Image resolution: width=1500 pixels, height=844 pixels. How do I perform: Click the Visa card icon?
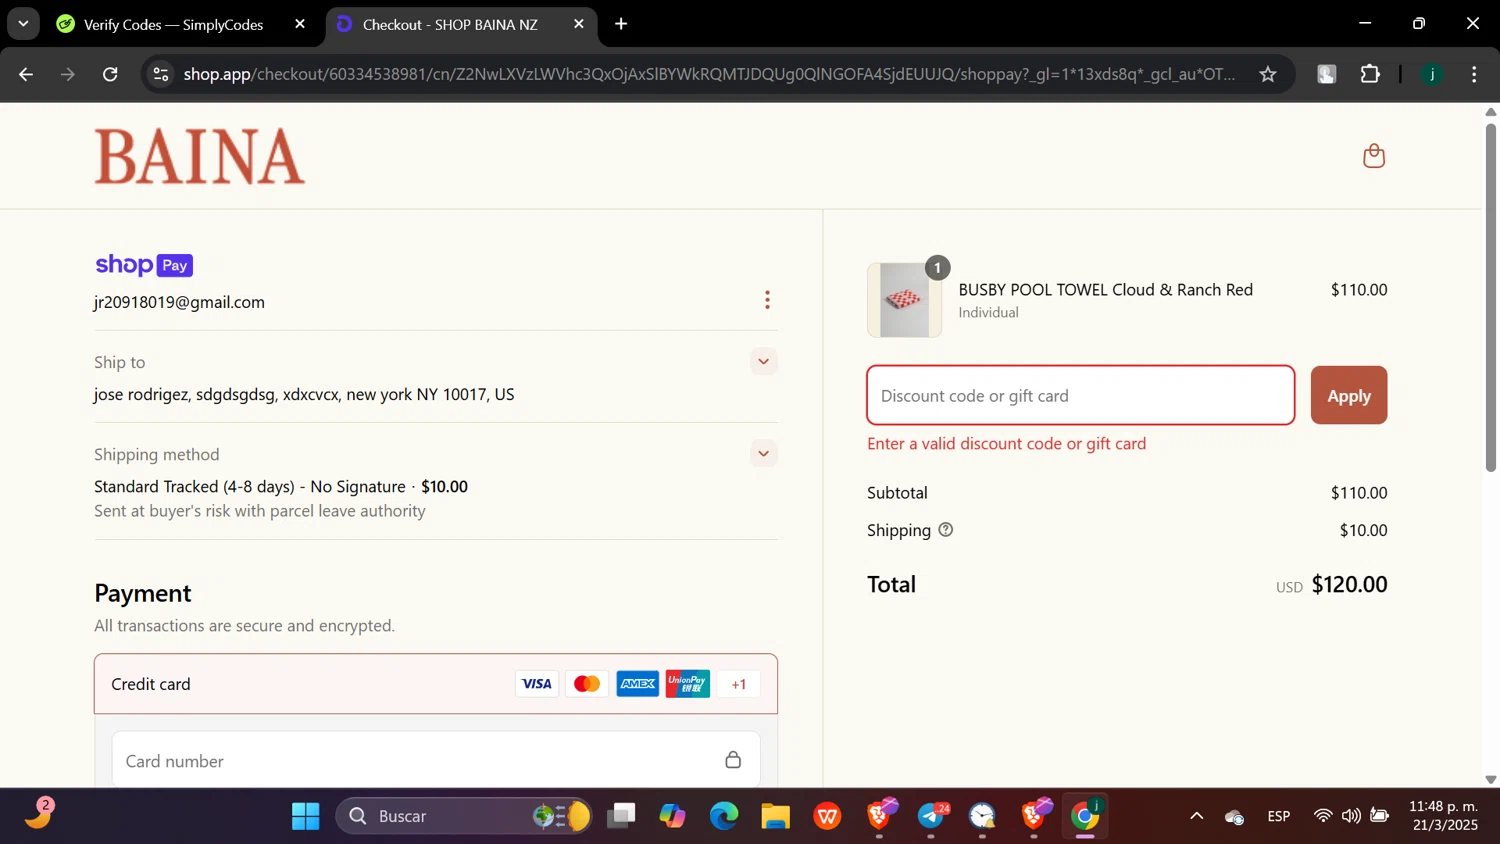click(537, 684)
